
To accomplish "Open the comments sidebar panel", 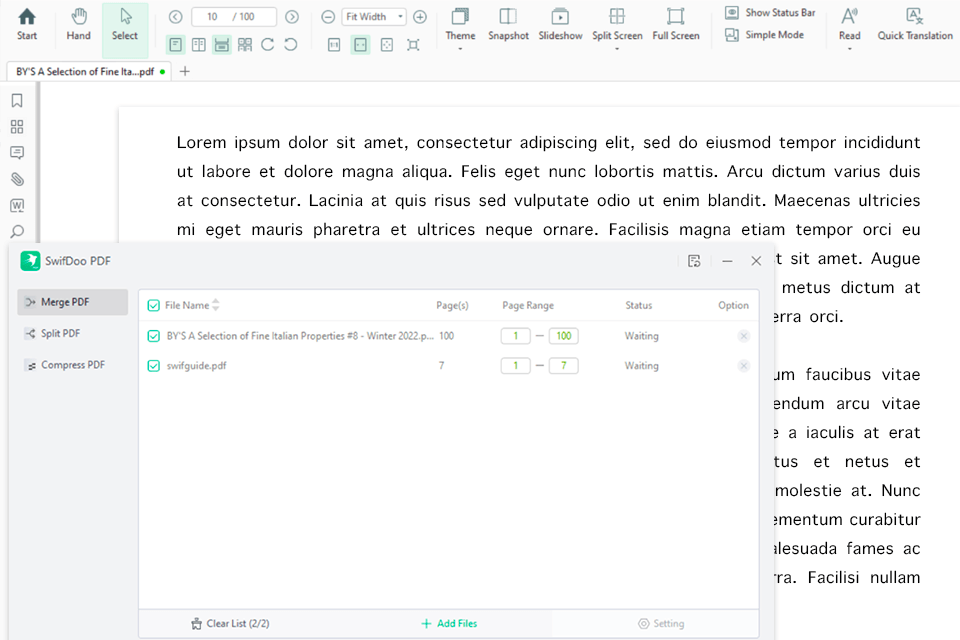I will (x=17, y=152).
